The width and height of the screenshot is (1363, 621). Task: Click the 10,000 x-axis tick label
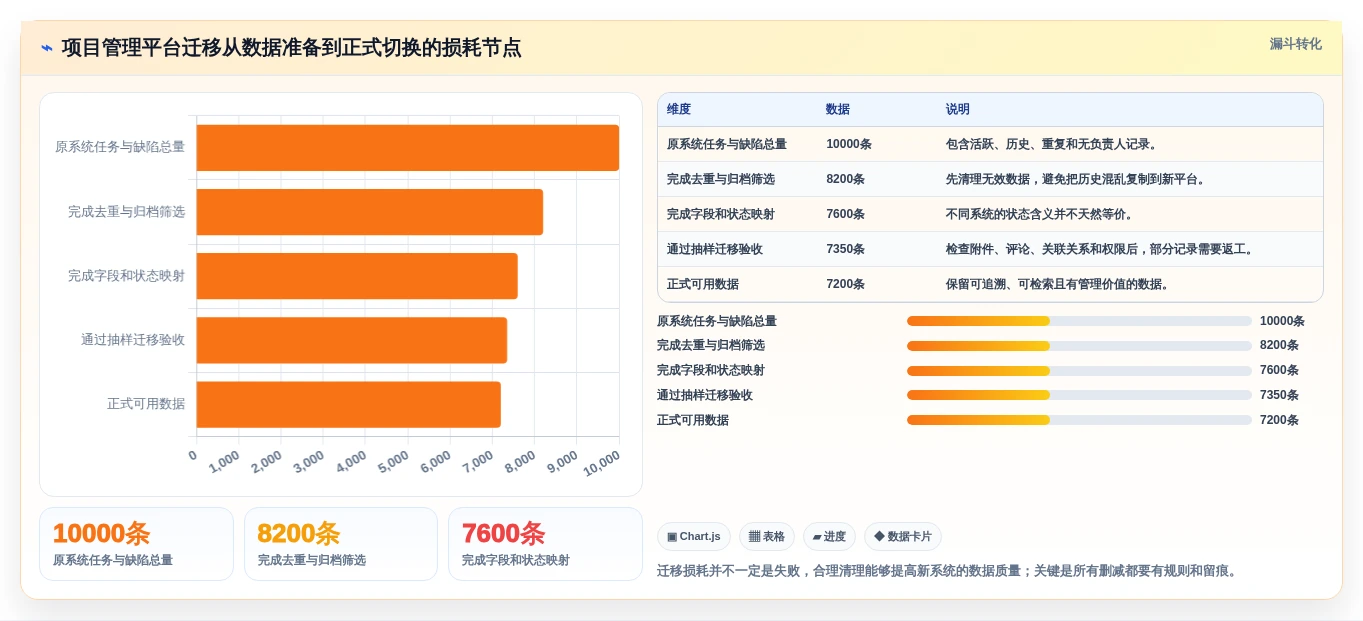click(x=602, y=463)
